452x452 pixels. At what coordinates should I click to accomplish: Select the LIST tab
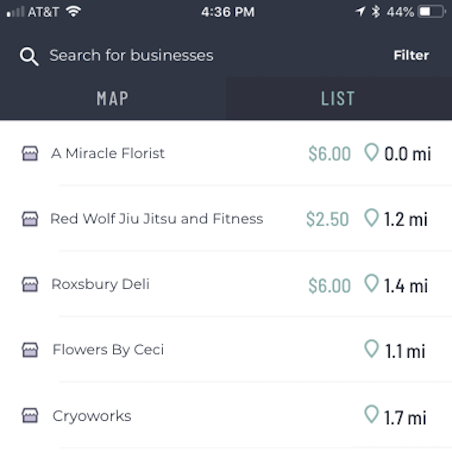339,98
